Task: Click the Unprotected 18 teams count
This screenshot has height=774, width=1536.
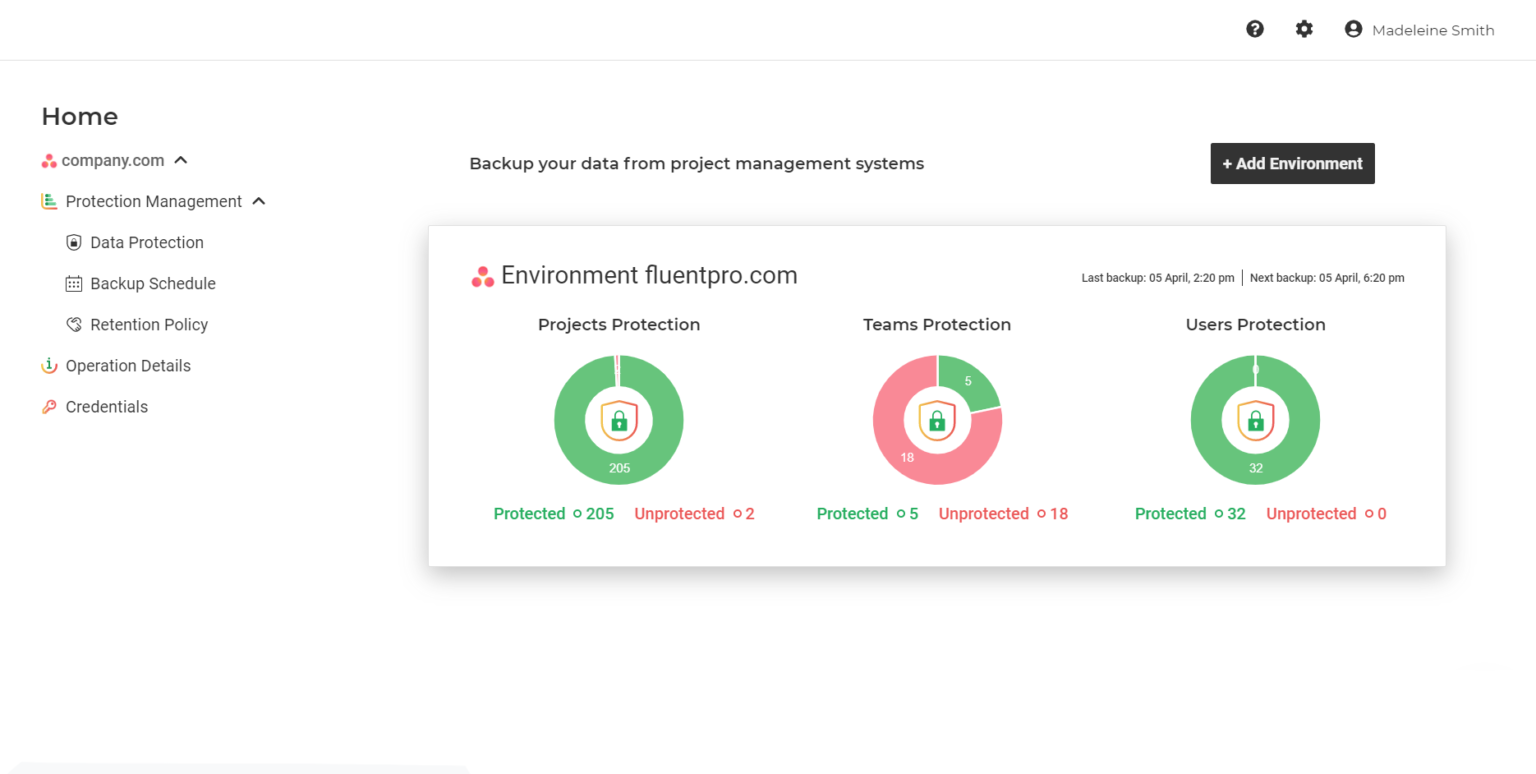Action: pos(1003,513)
